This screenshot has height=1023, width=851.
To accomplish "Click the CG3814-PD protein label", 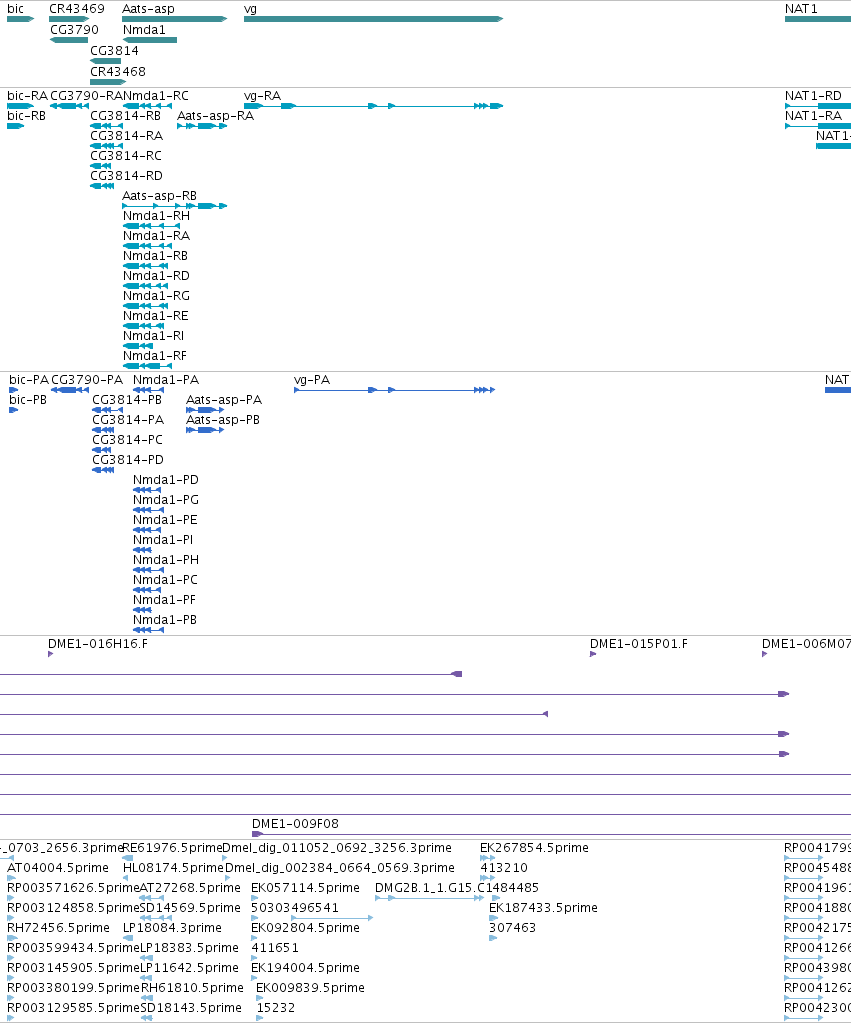I will click(x=128, y=460).
